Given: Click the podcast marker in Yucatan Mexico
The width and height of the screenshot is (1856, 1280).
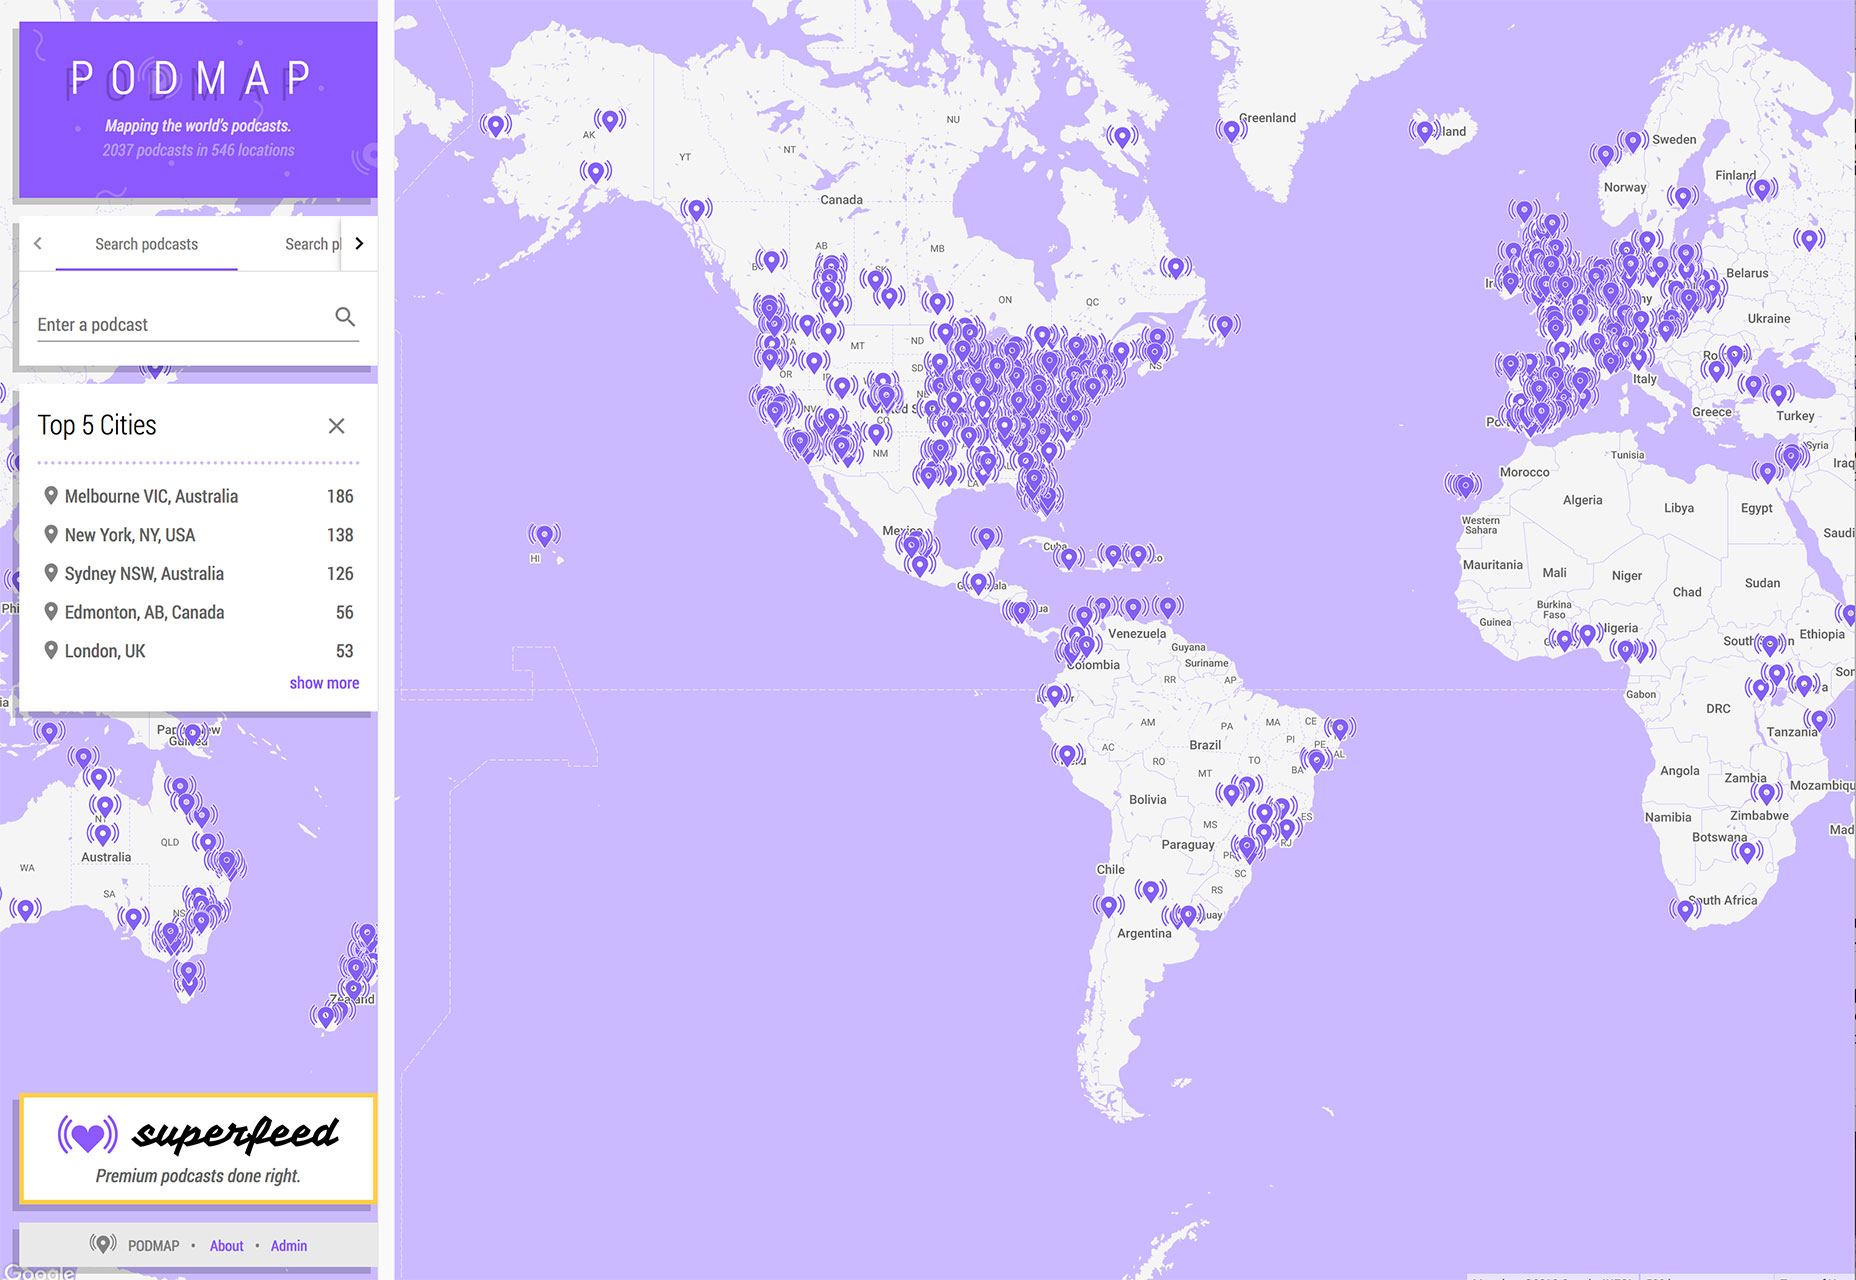Looking at the screenshot, I should click(x=986, y=538).
